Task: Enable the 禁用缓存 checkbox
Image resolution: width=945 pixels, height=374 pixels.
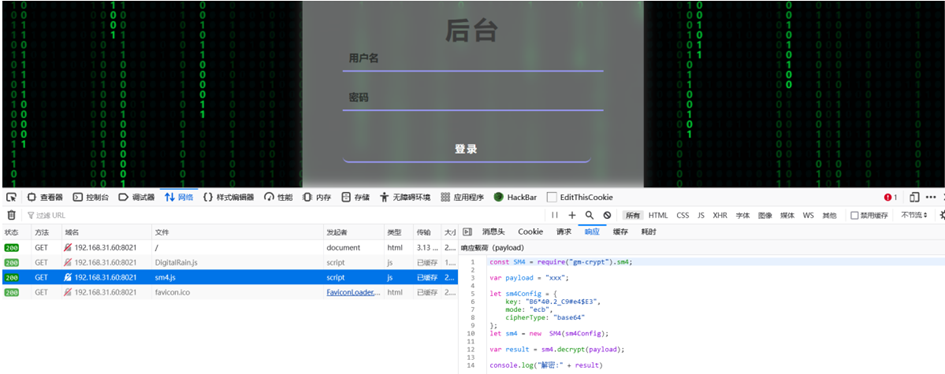Action: coord(854,215)
